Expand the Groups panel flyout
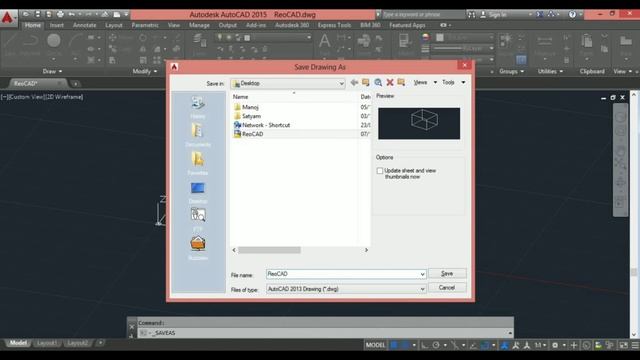The image size is (640, 360). [x=511, y=71]
